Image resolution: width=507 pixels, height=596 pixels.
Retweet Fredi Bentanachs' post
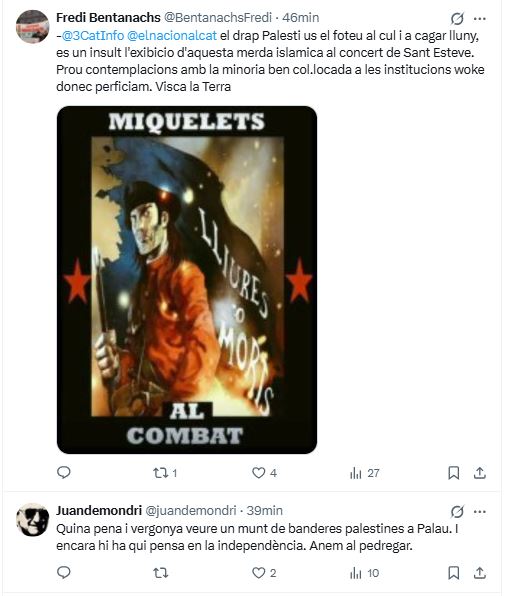(165, 473)
